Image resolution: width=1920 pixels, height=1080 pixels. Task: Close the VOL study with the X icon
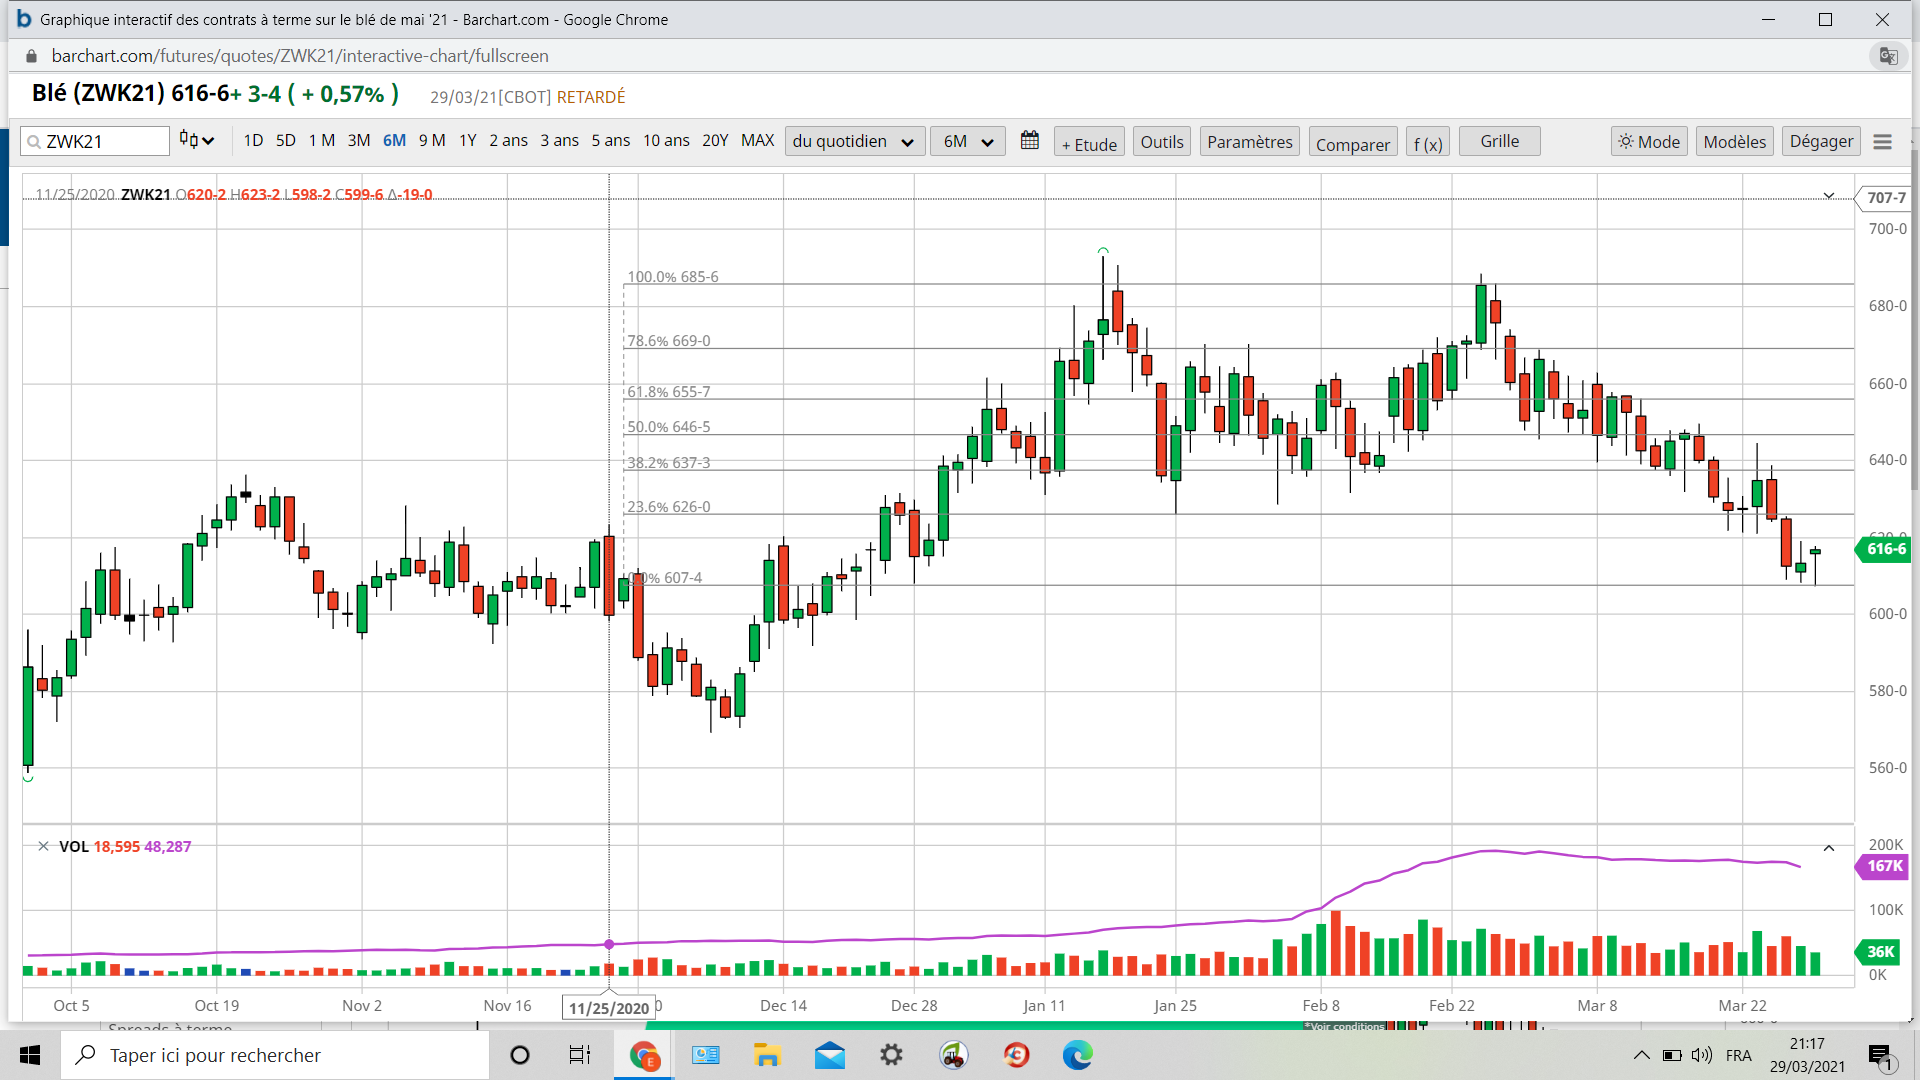point(43,846)
